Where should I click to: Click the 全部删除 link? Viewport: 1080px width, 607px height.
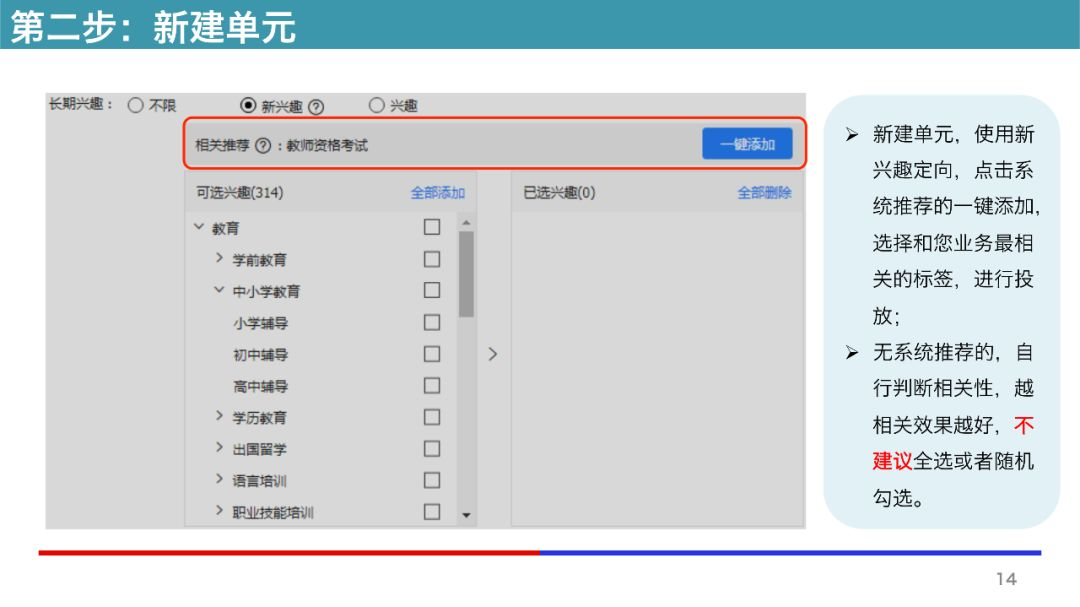pyautogui.click(x=766, y=192)
